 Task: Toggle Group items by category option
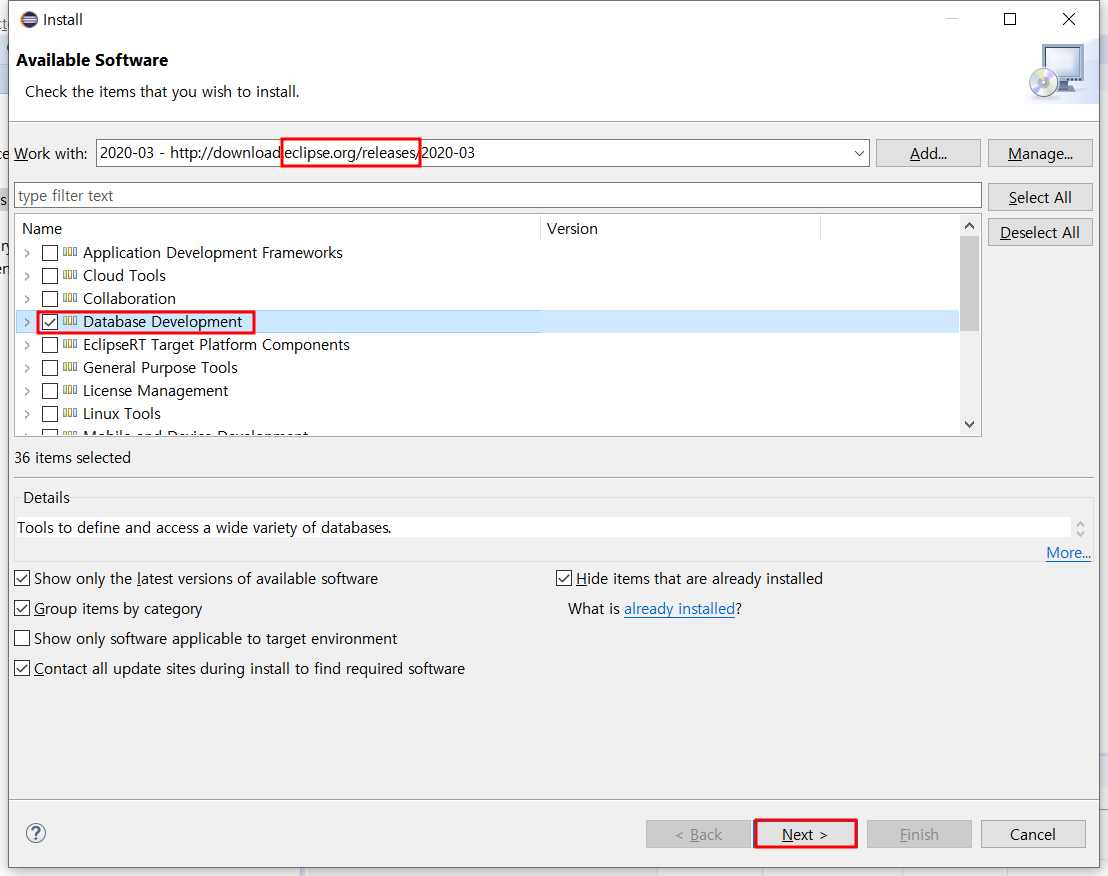pyautogui.click(x=23, y=608)
